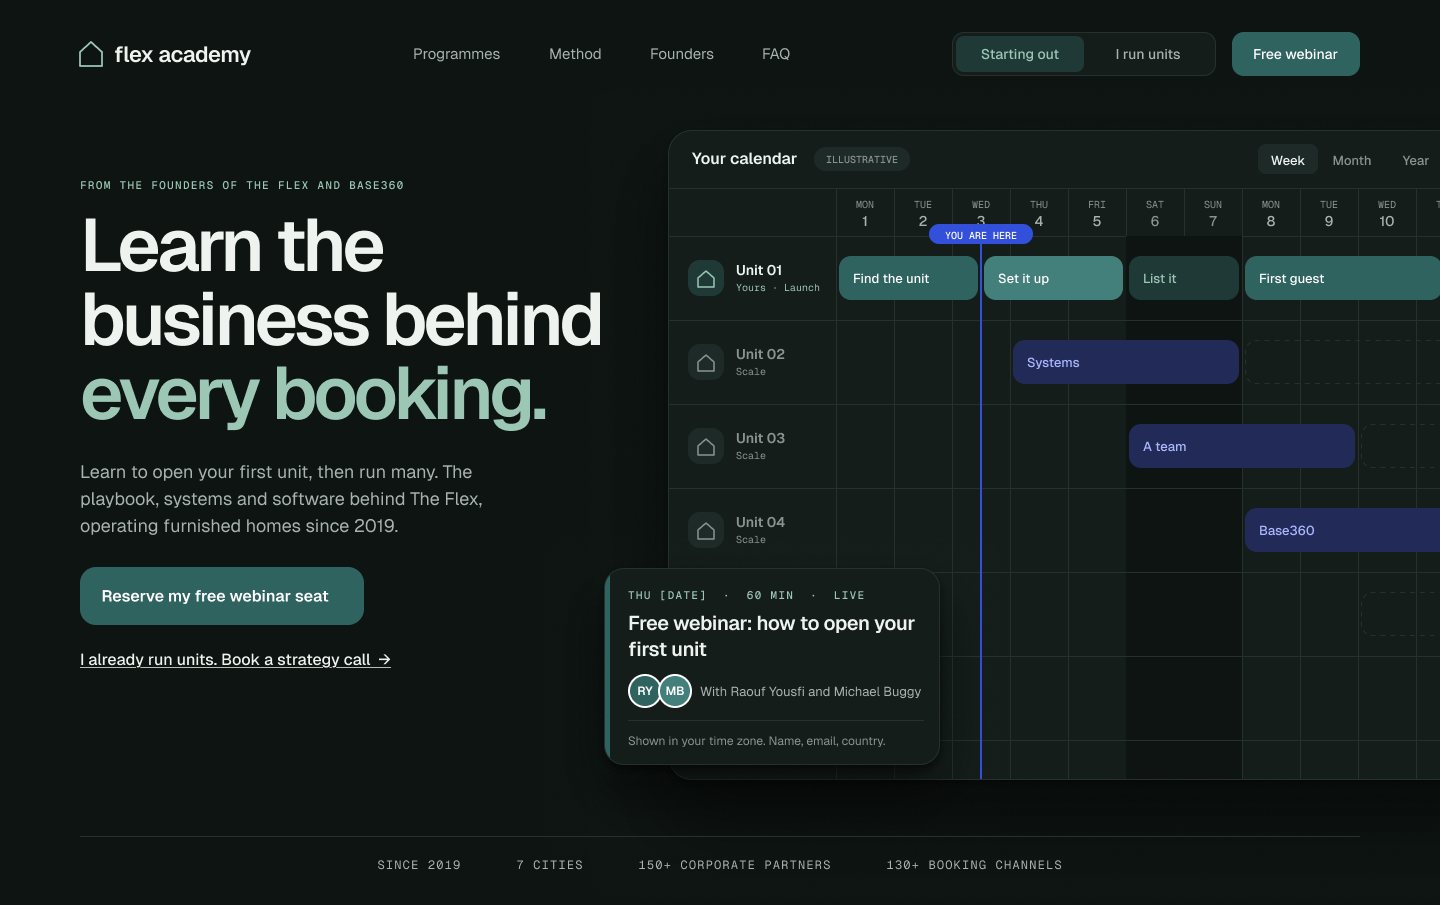
Task: Click the ILLUSTRATIVE badge
Action: point(862,159)
